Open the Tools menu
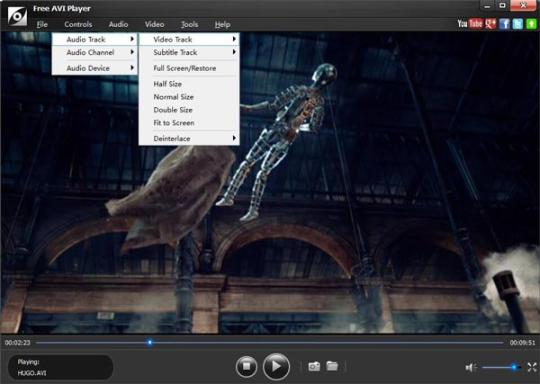This screenshot has height=384, width=540. pyautogui.click(x=189, y=24)
